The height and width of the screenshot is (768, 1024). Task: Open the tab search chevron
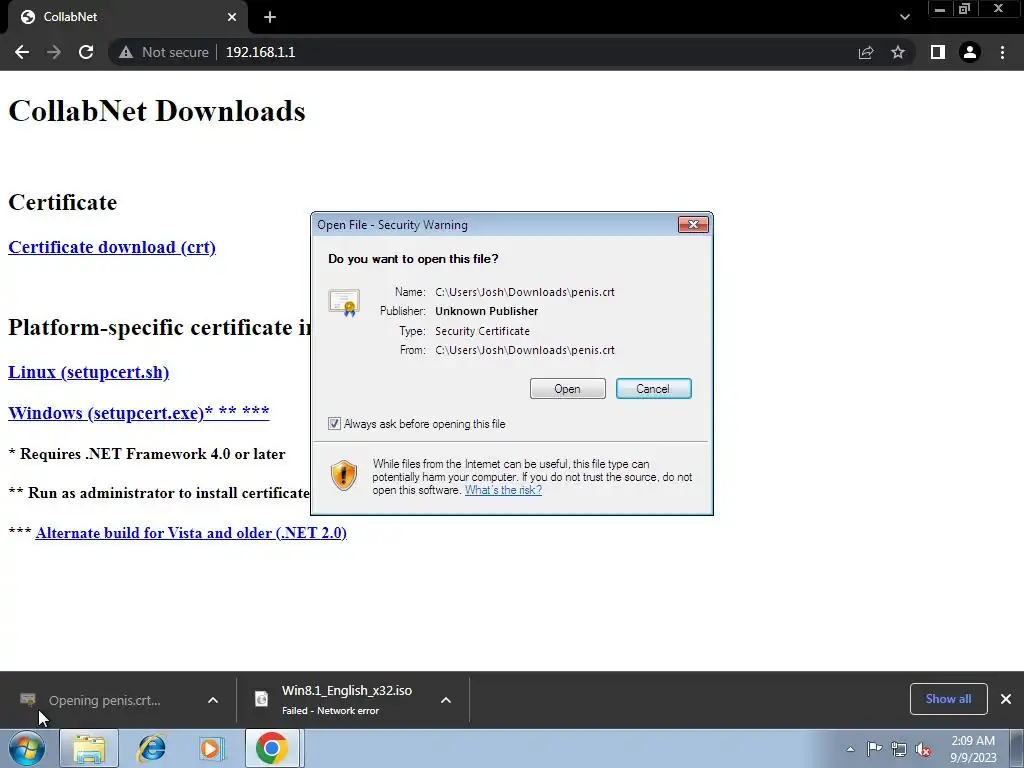904,17
